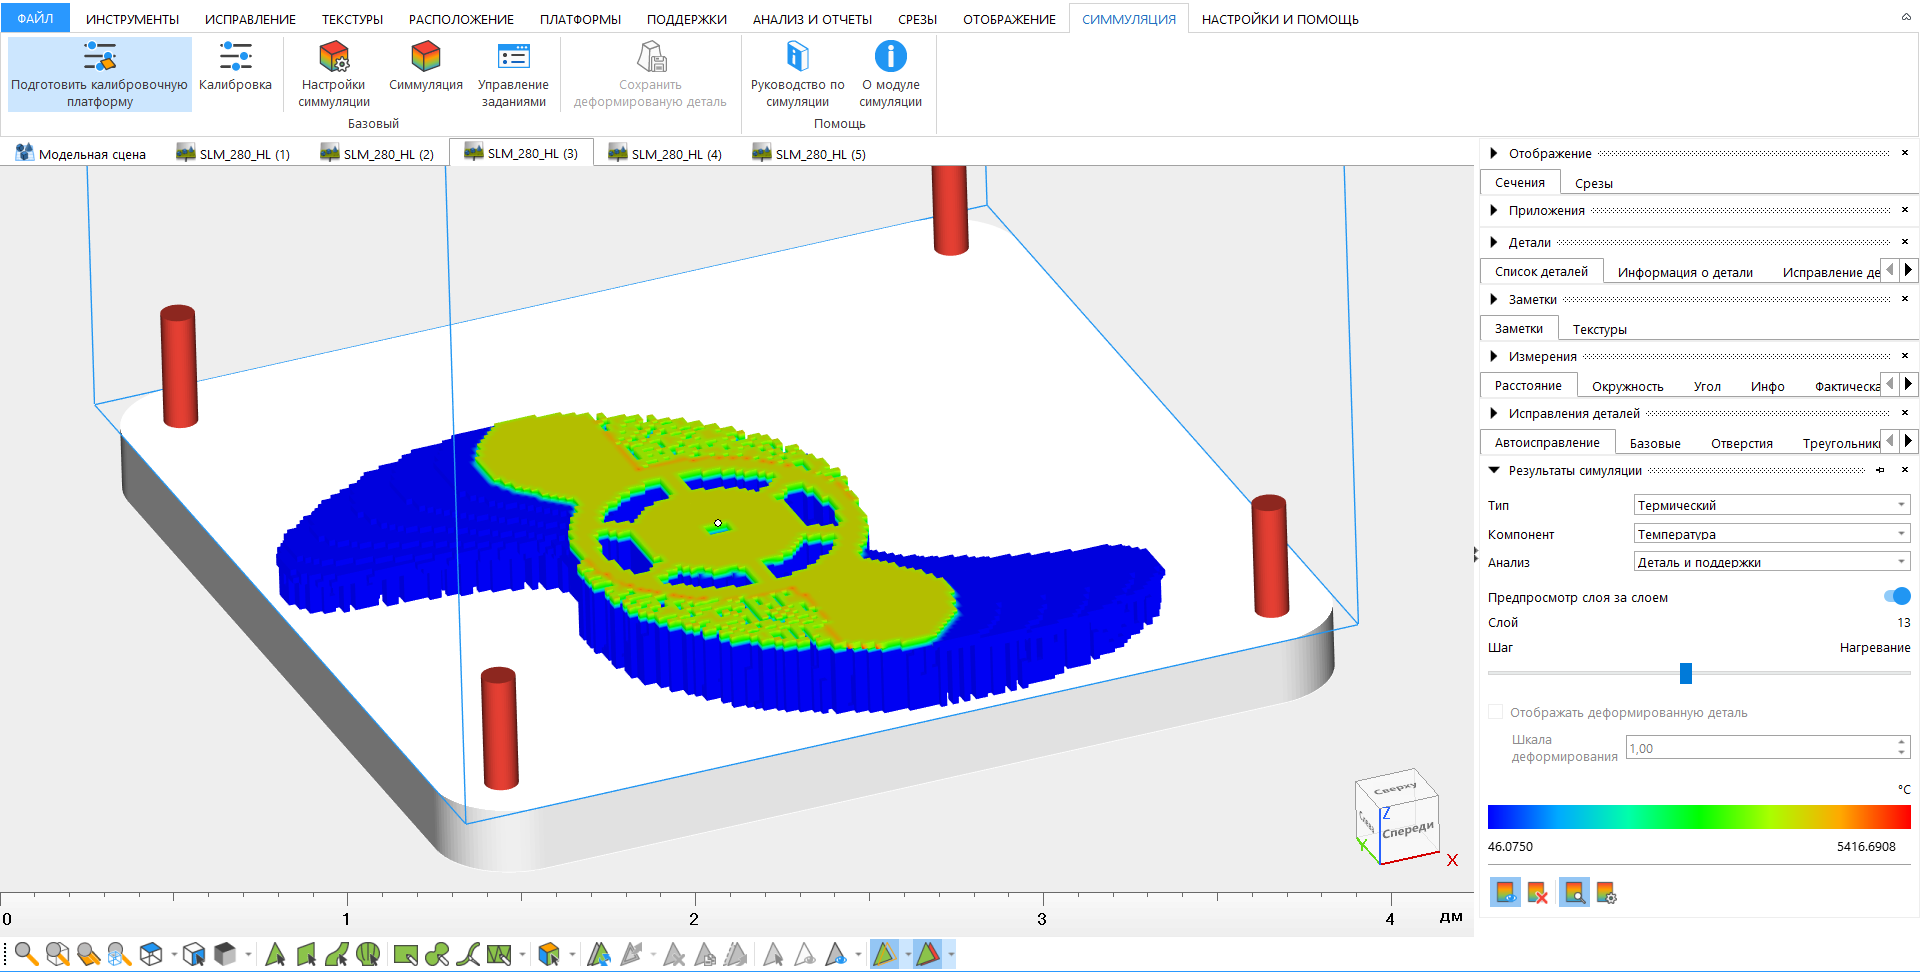Expand the Приложения panel
Image resolution: width=1920 pixels, height=972 pixels.
point(1494,210)
